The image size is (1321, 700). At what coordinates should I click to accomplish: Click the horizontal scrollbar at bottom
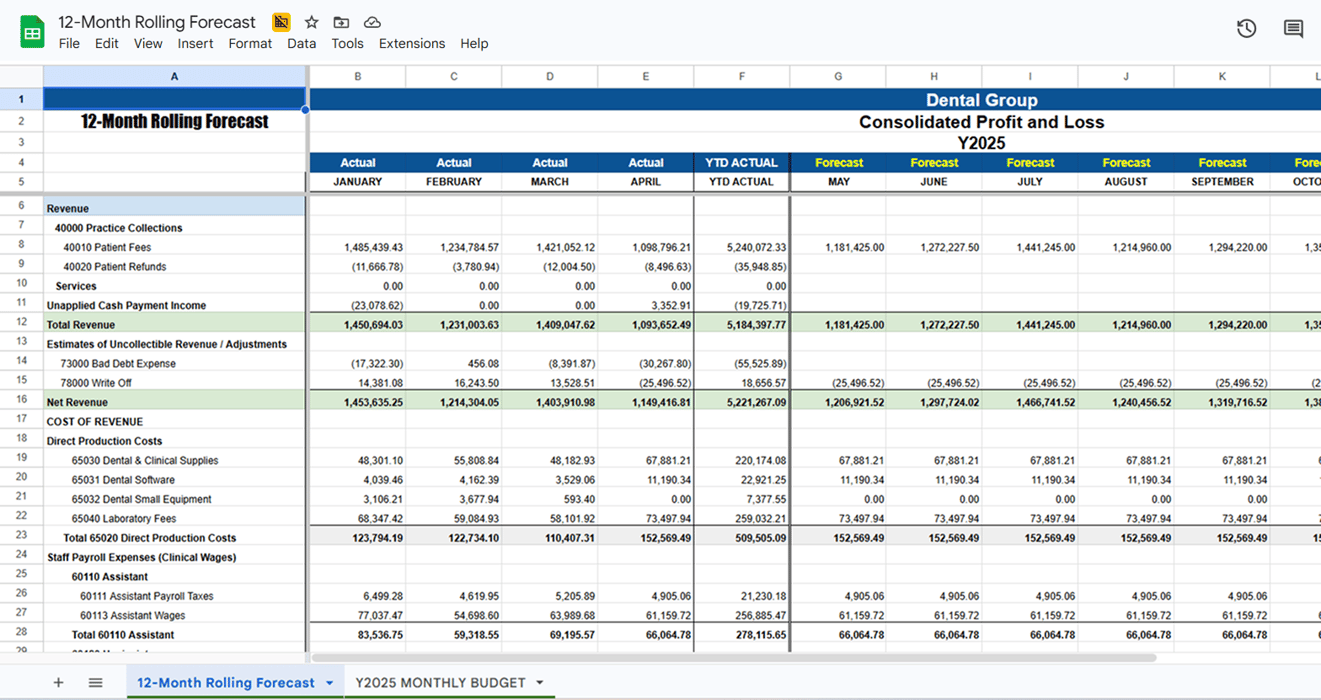click(733, 658)
